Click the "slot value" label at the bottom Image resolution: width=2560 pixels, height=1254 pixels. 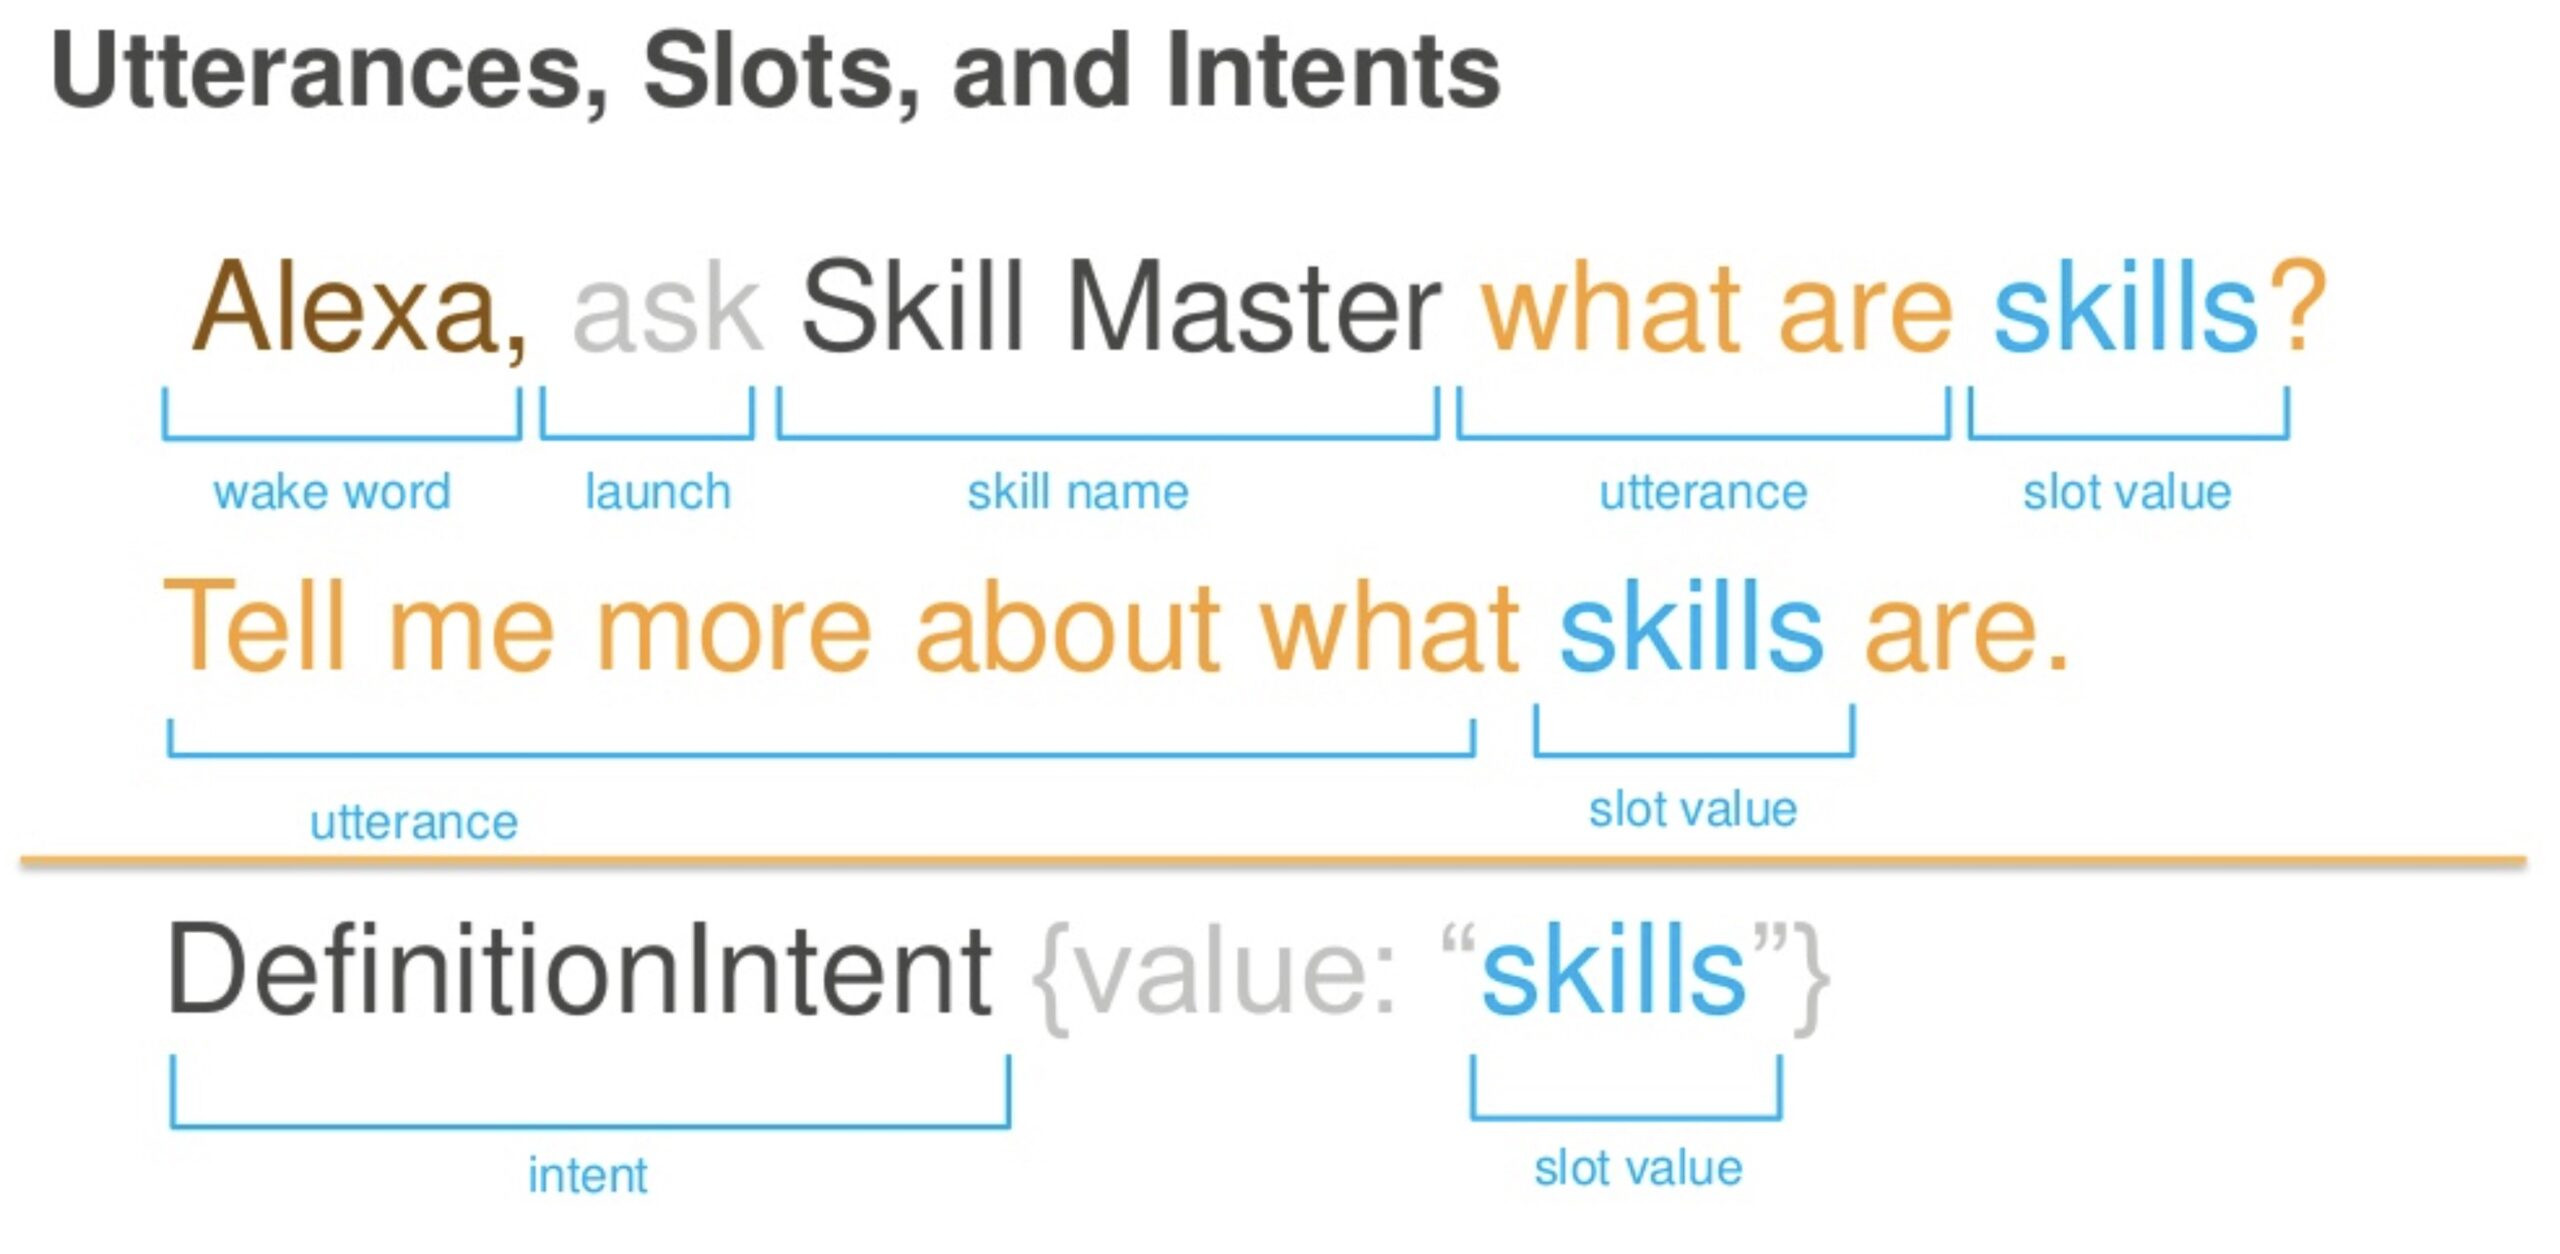point(1638,1167)
